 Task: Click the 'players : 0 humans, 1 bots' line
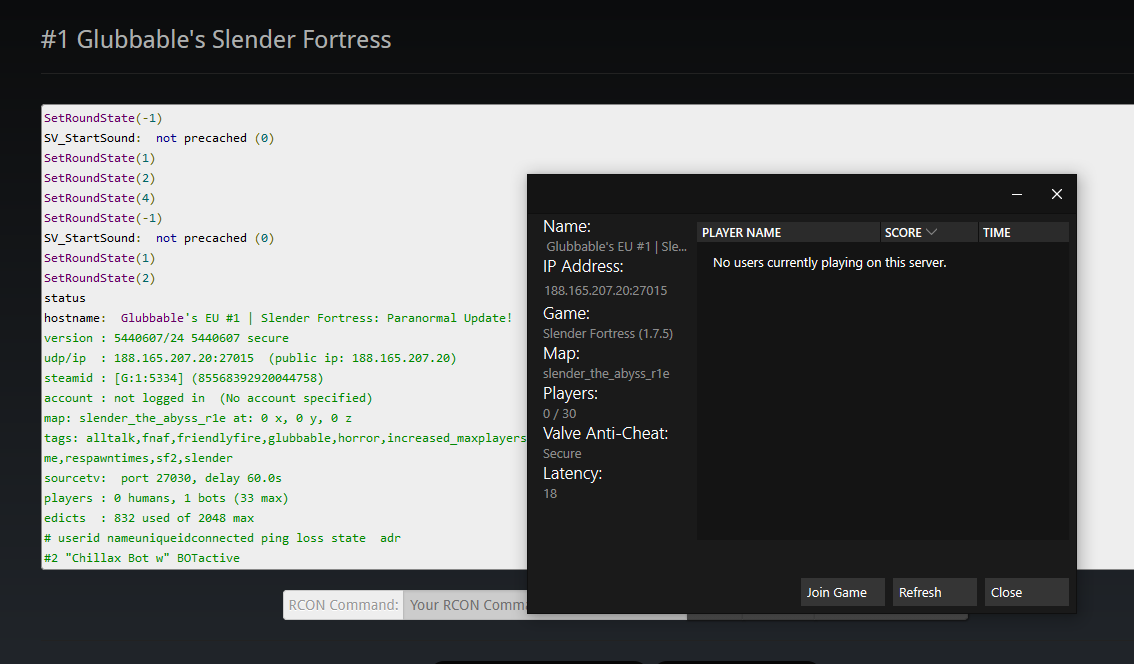(166, 498)
